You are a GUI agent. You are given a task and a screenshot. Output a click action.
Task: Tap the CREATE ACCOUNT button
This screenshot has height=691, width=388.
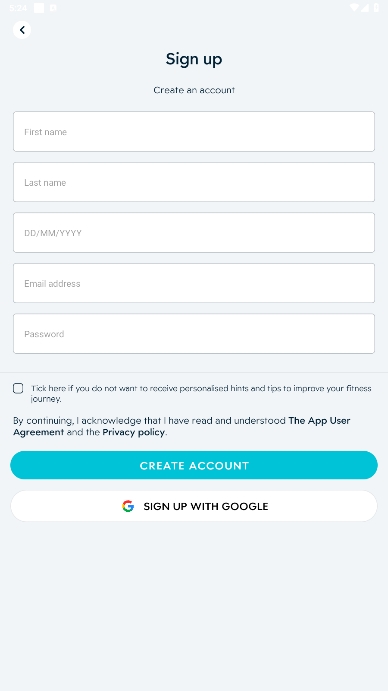[194, 465]
